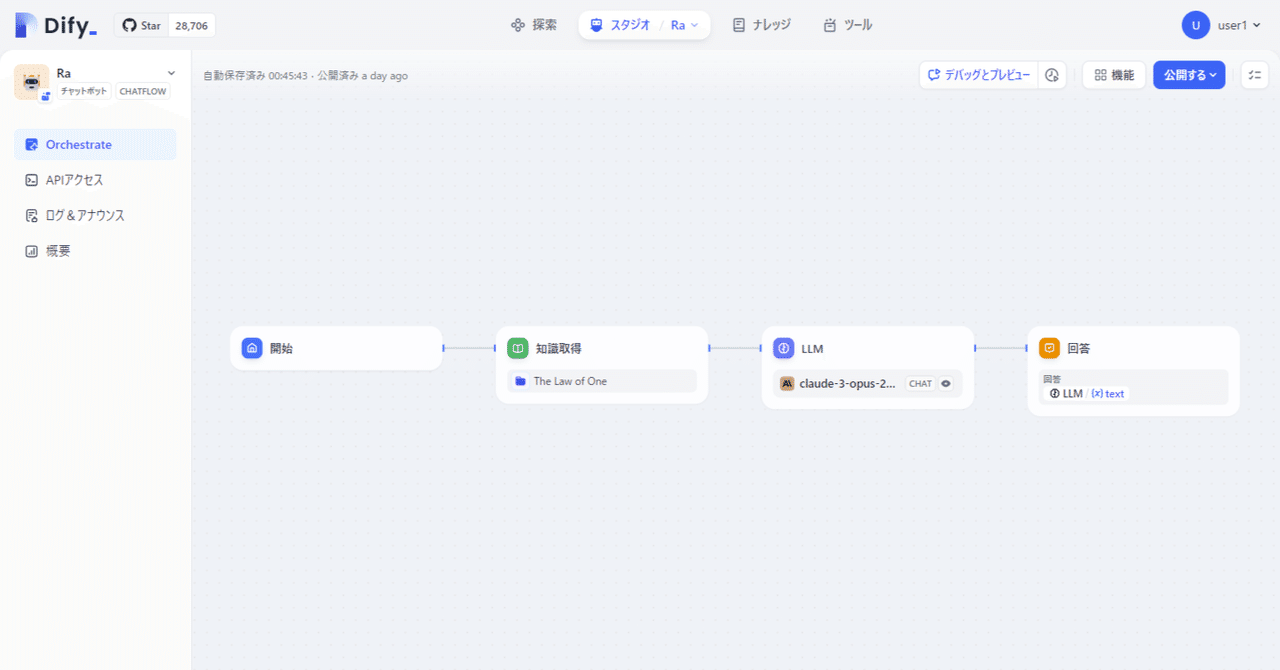Expand the Ra app dropdown in the sidebar
The width and height of the screenshot is (1280, 670).
pos(171,72)
